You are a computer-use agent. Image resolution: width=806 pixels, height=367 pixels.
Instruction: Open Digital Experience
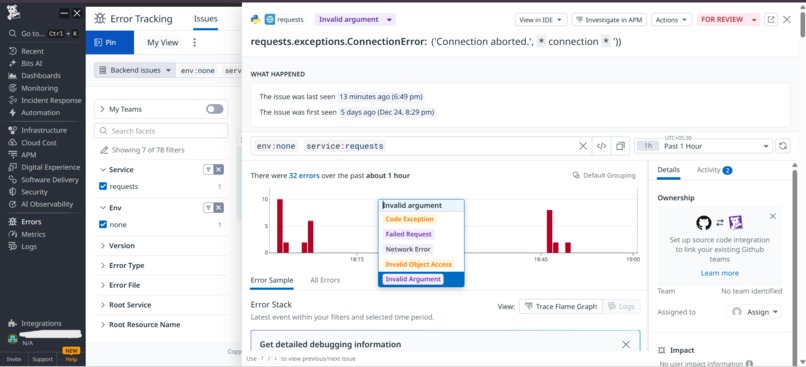(50, 167)
